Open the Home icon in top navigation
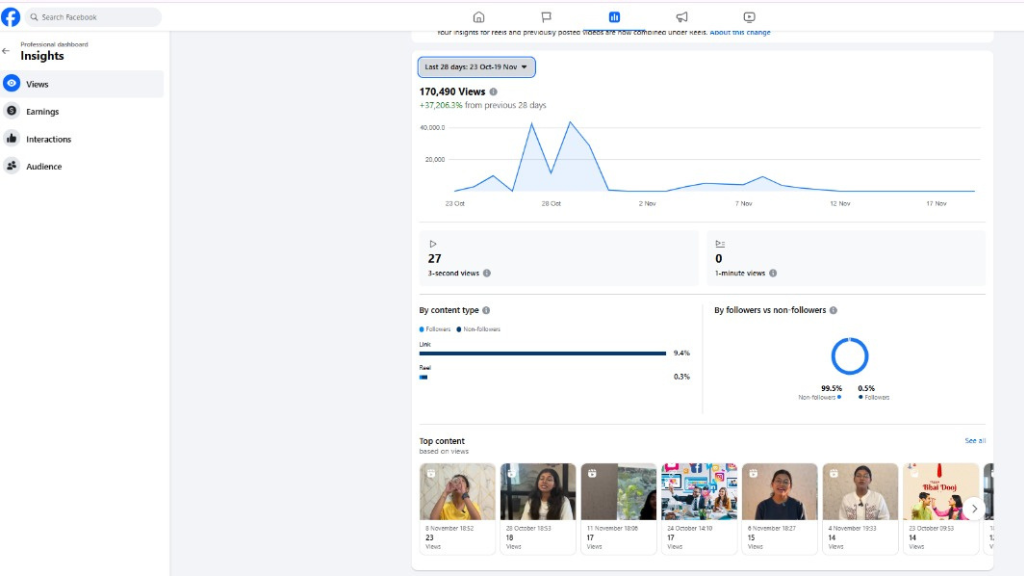 478,17
